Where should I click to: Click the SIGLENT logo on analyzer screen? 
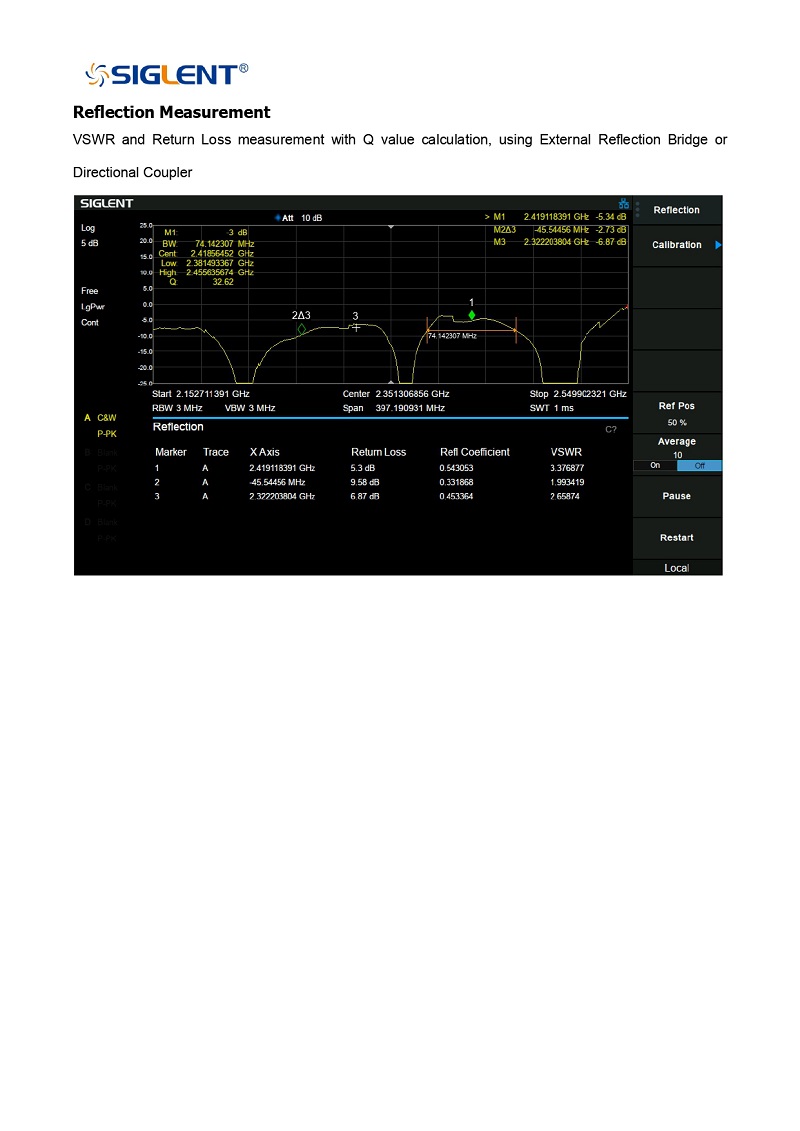pos(107,203)
